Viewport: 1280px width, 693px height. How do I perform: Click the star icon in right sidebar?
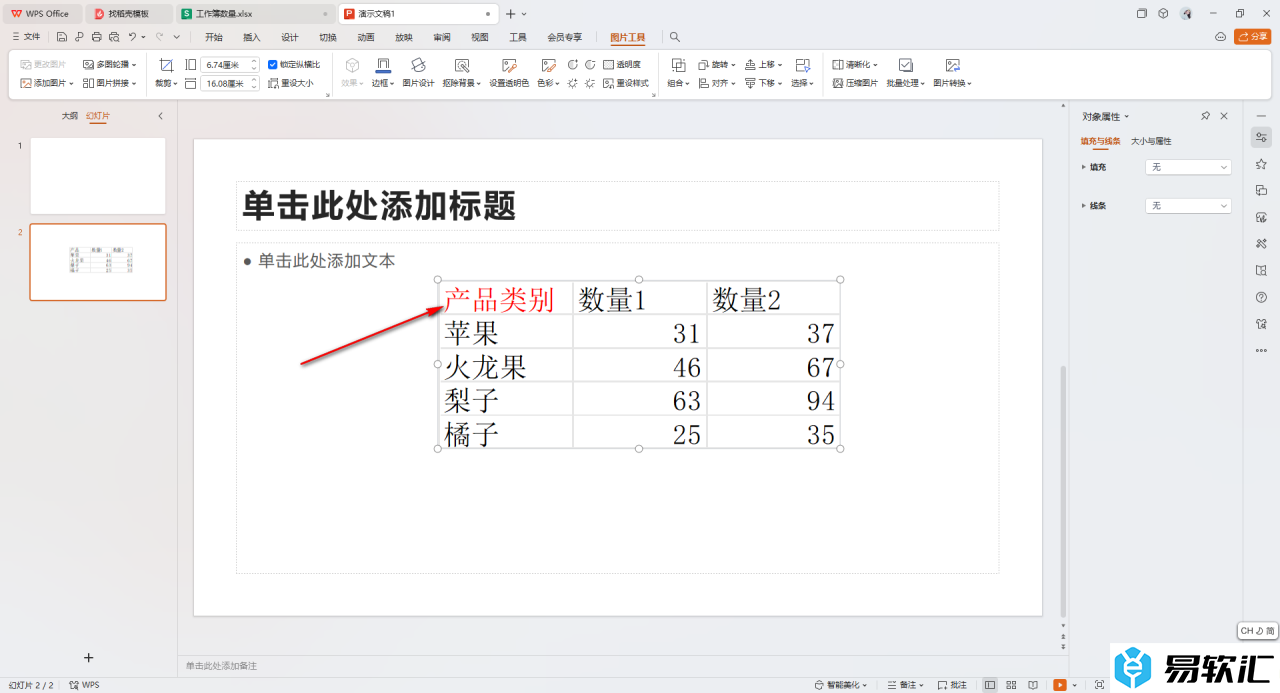point(1261,164)
